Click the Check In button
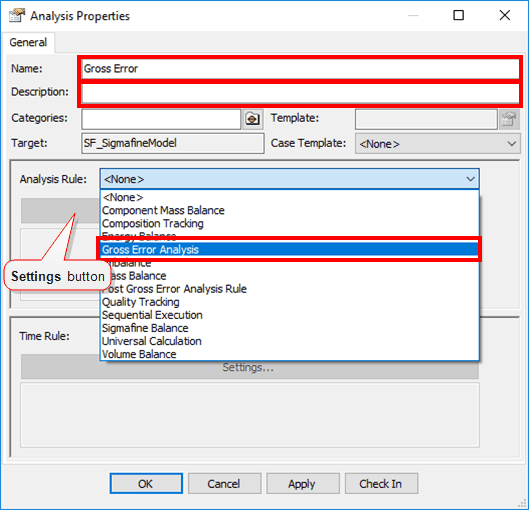This screenshot has width=529, height=510. click(381, 484)
